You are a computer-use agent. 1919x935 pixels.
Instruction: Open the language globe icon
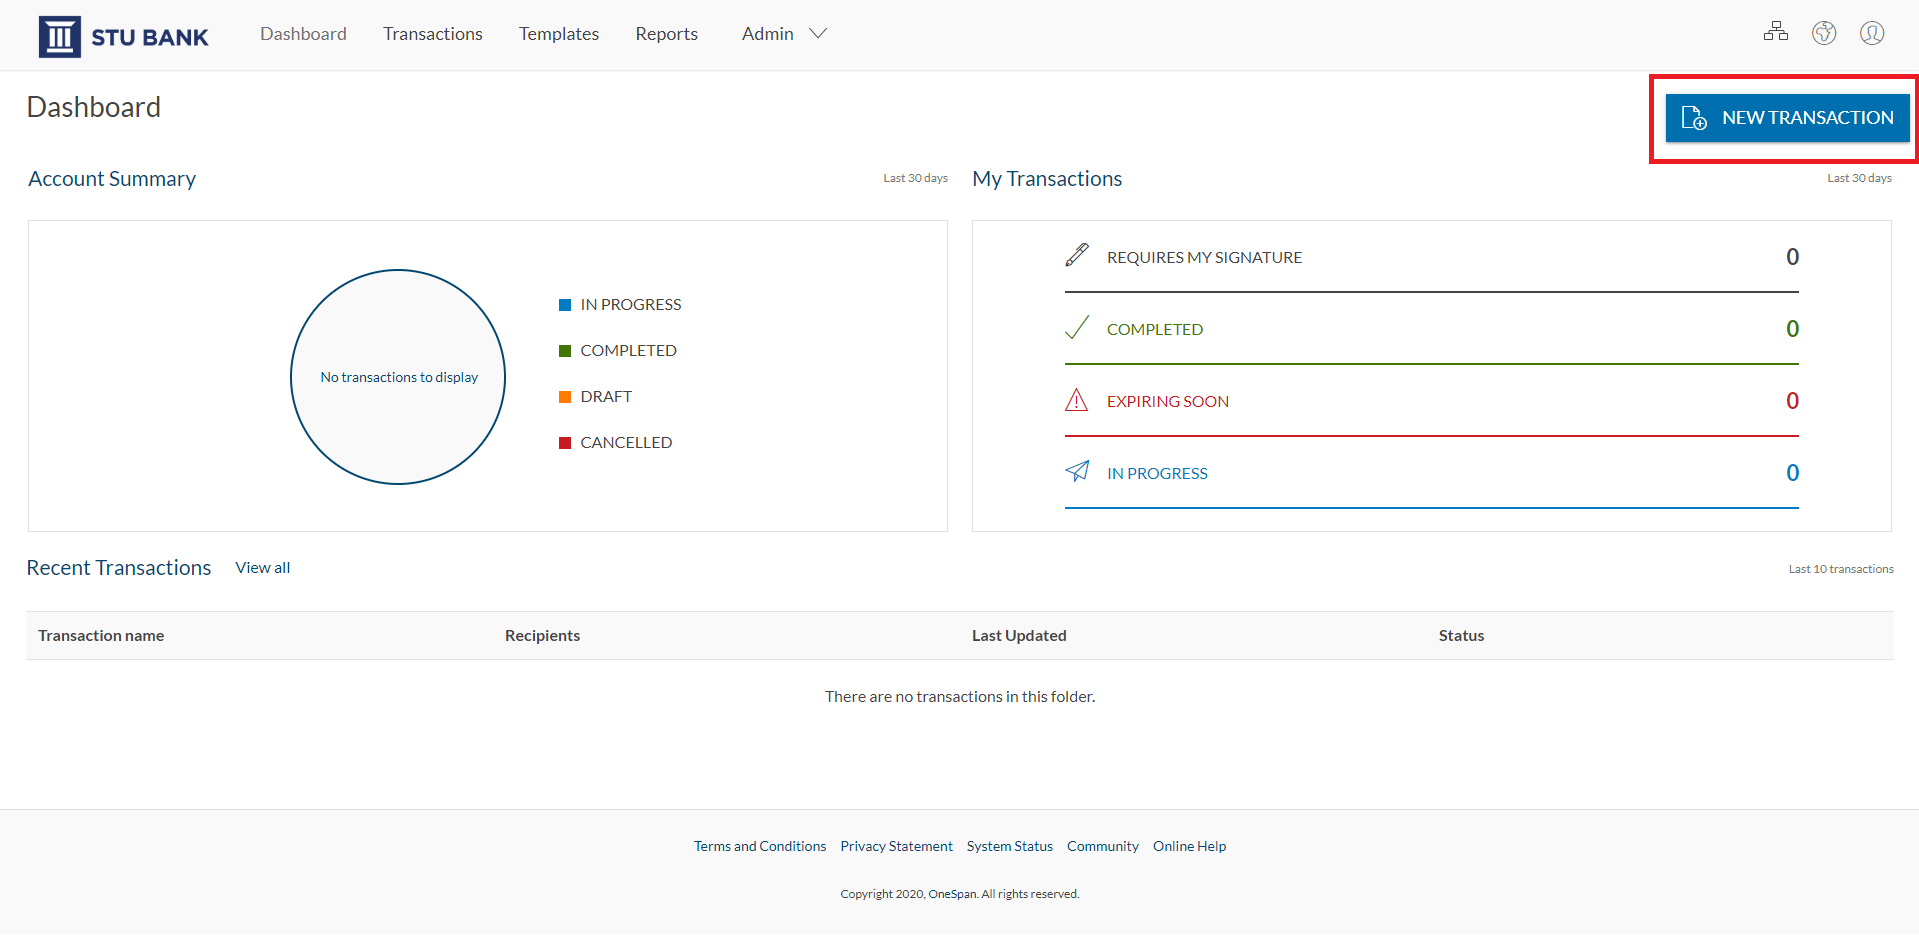1824,33
